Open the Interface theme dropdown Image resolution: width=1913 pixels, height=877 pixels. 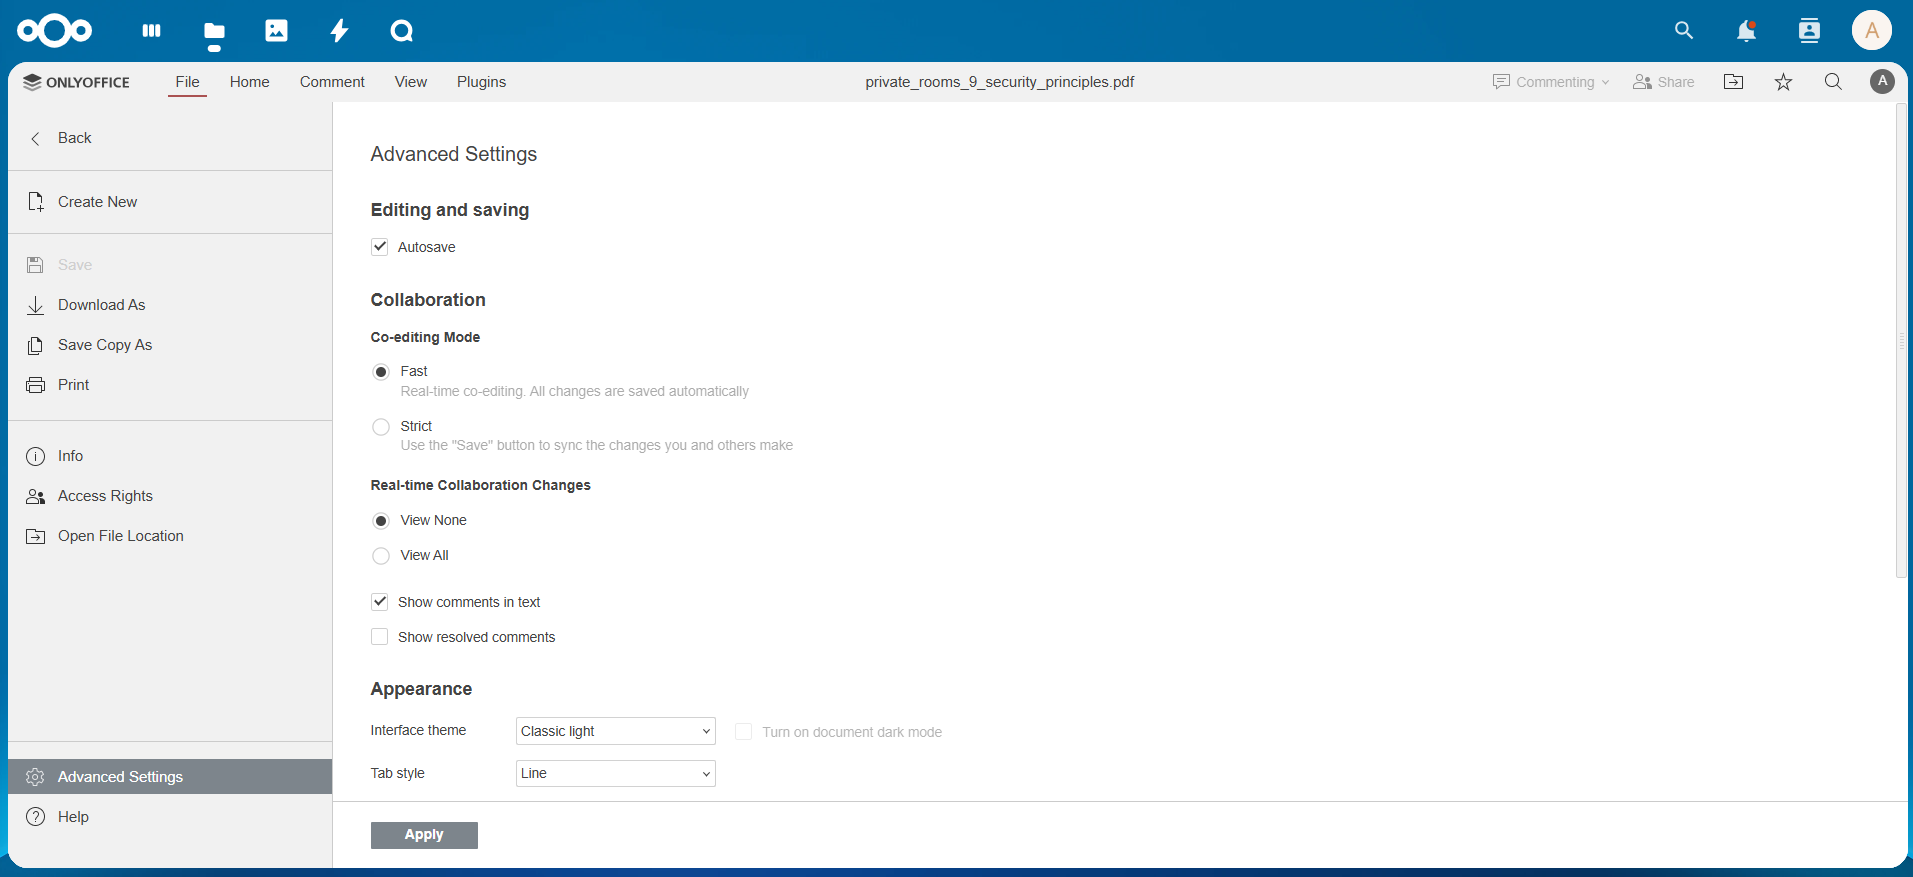616,731
